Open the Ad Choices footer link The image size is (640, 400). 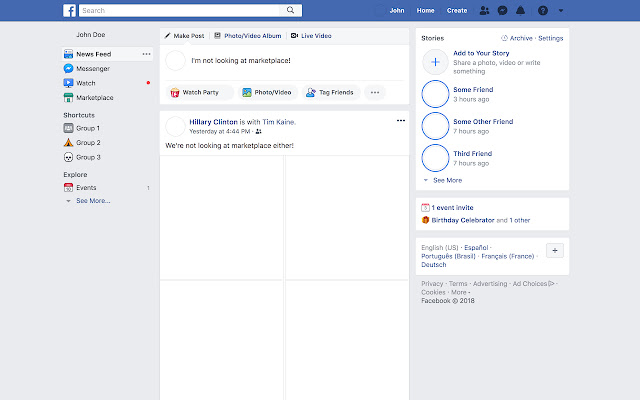(533, 284)
